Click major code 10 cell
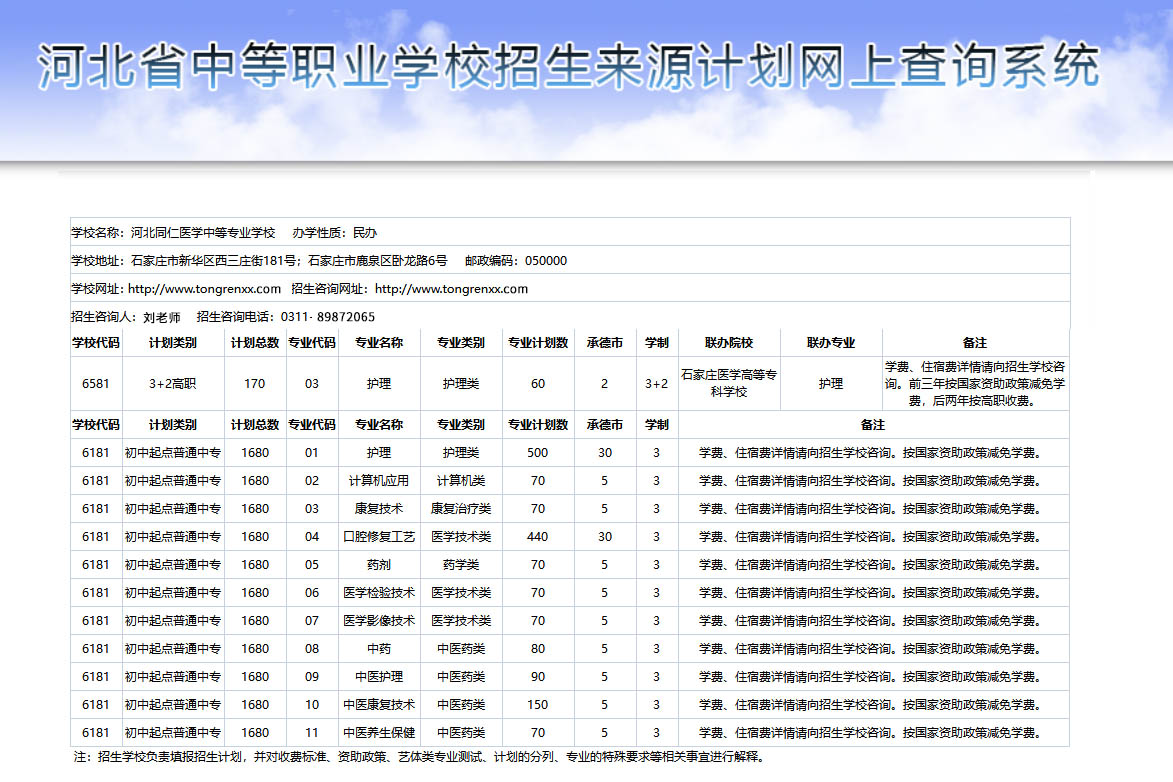Image resolution: width=1173 pixels, height=782 pixels. point(312,705)
